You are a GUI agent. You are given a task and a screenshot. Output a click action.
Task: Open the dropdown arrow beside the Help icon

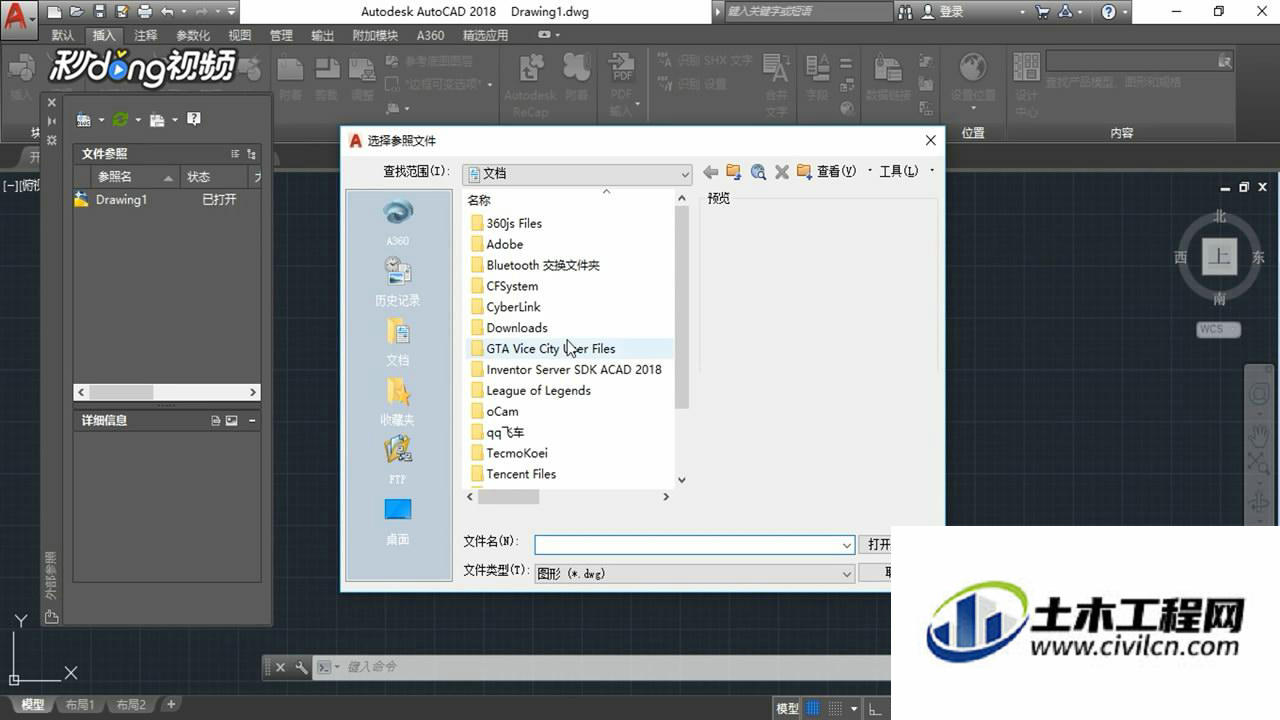tap(1125, 12)
